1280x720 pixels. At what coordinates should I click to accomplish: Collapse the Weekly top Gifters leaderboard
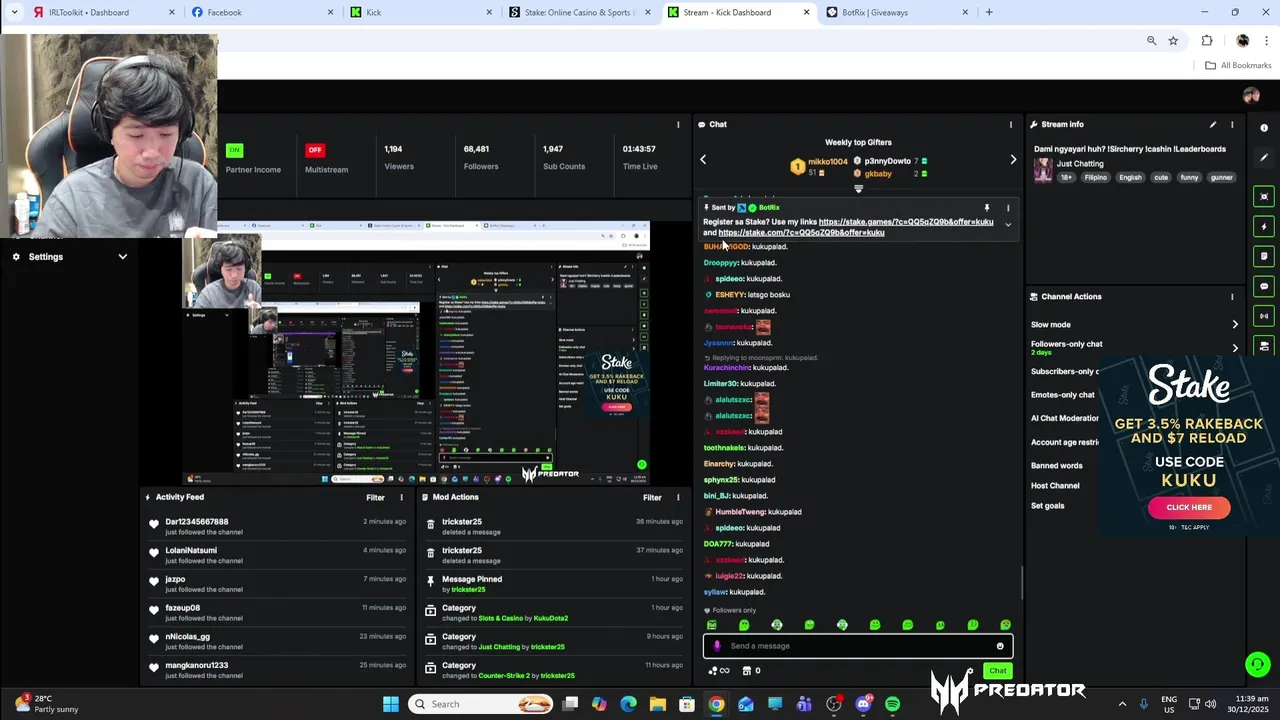click(858, 189)
